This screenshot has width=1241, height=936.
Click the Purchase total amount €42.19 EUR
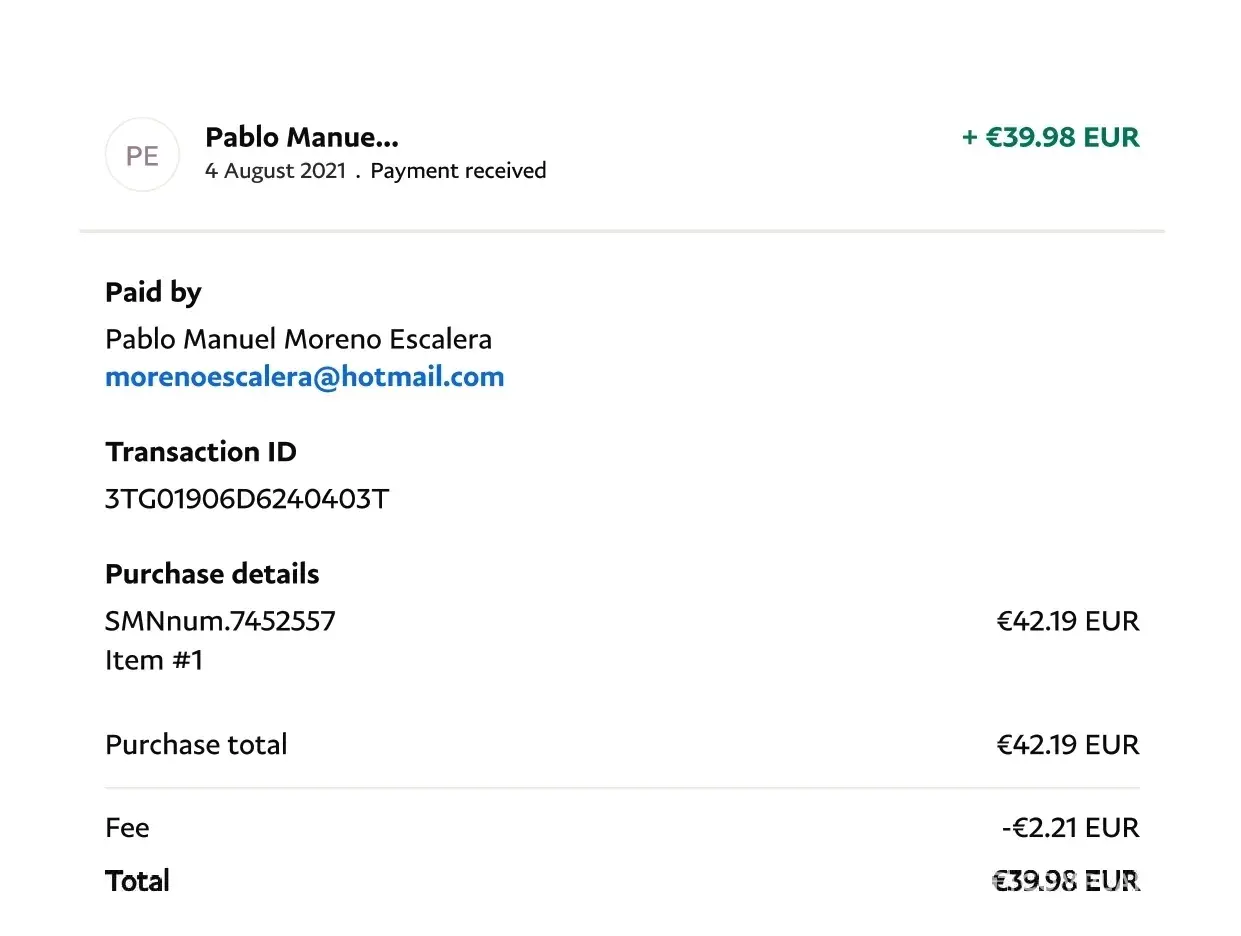pos(1067,745)
